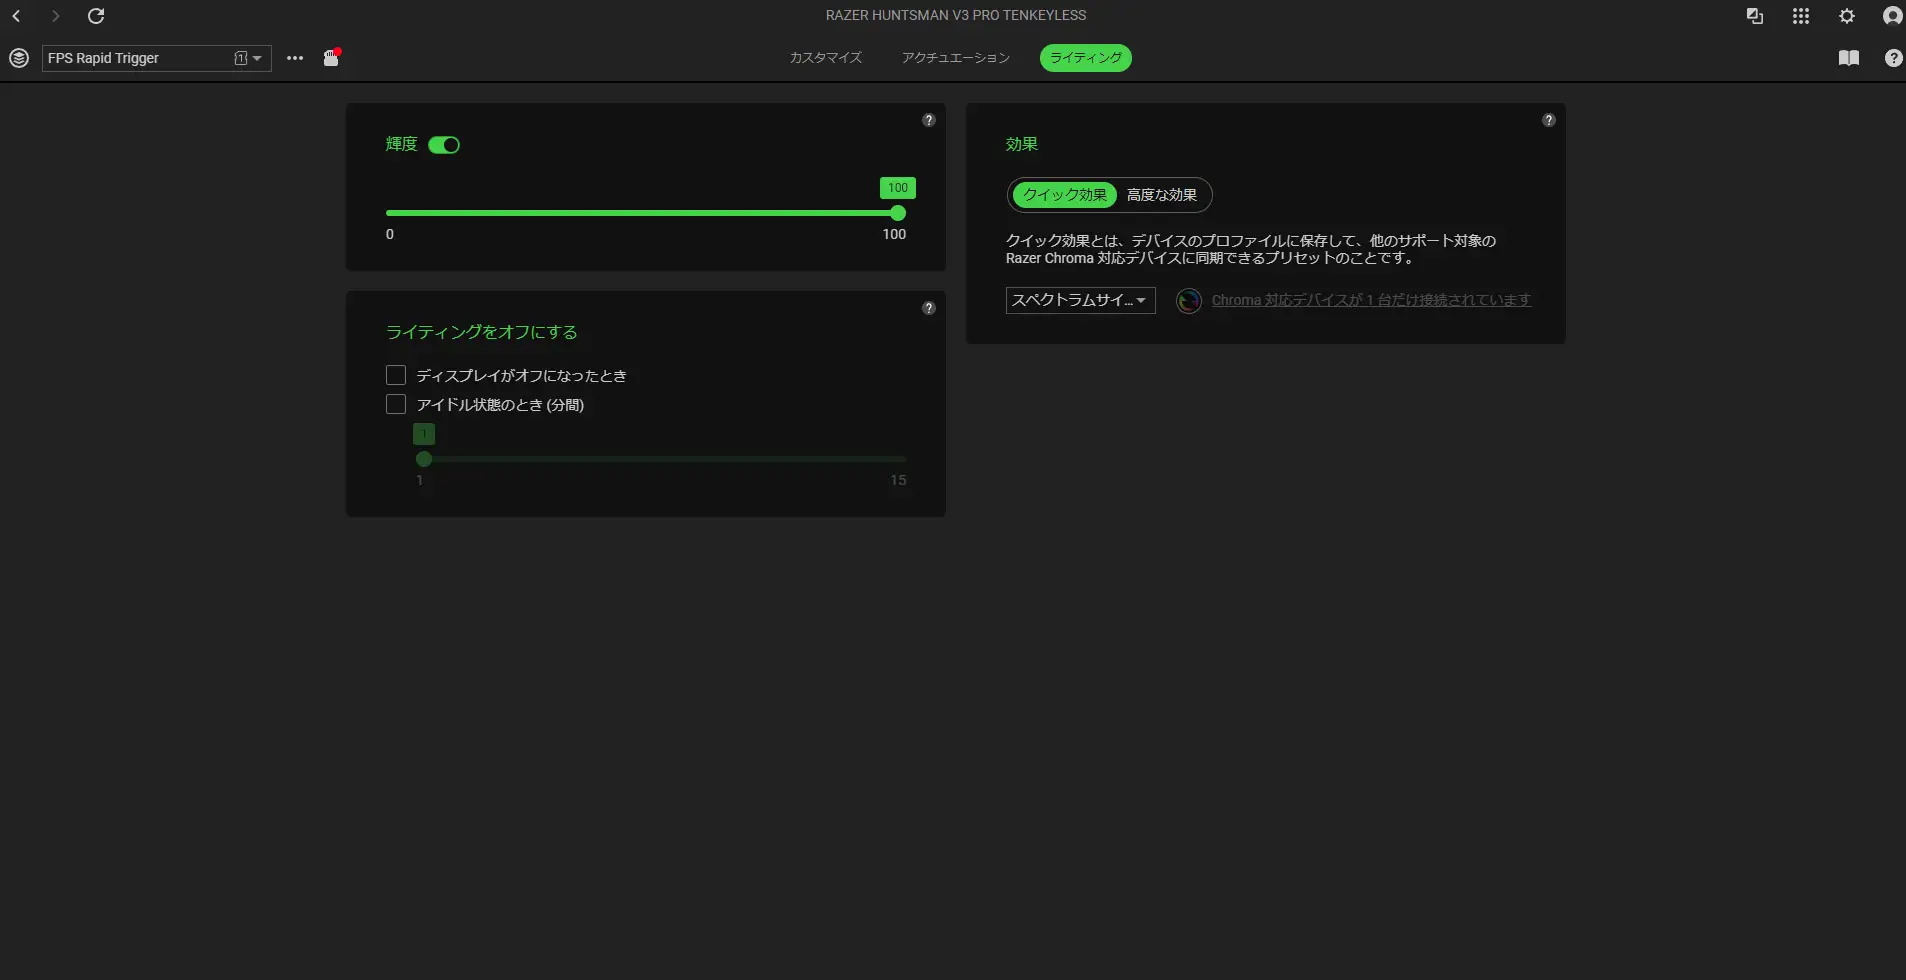Open the user guide book icon
The width and height of the screenshot is (1906, 980).
pos(1849,58)
